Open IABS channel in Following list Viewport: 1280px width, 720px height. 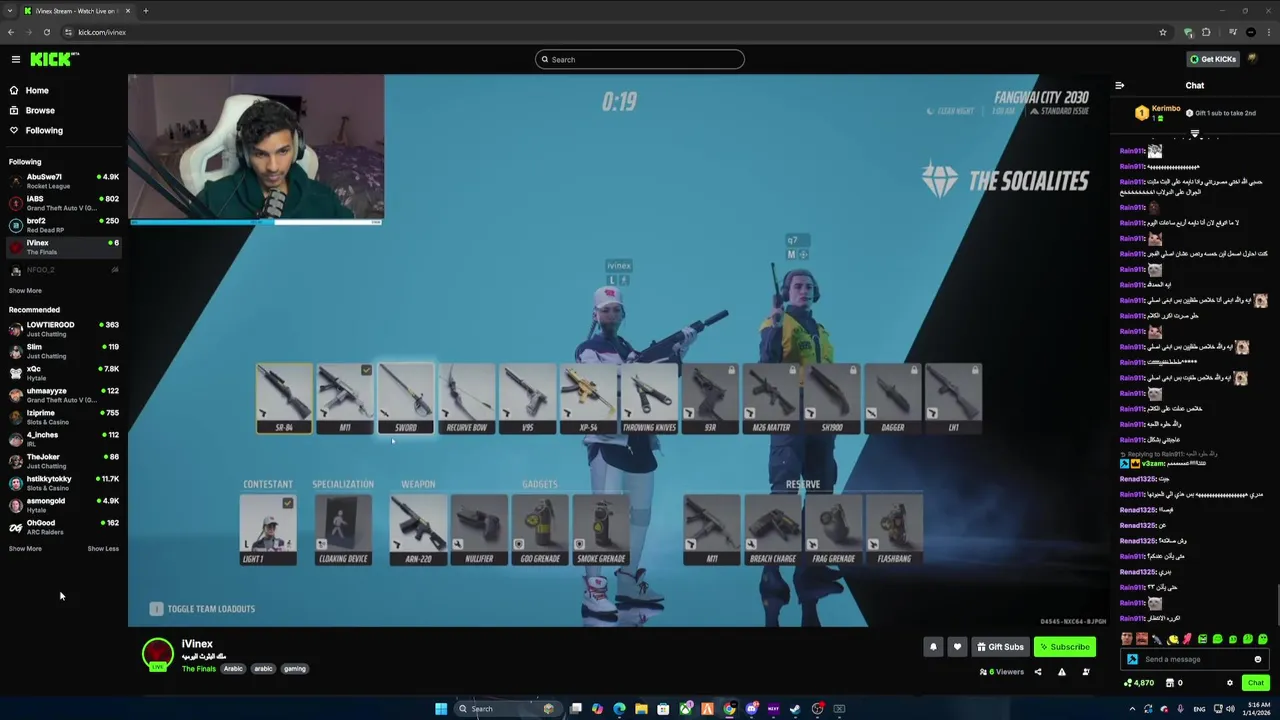point(63,203)
